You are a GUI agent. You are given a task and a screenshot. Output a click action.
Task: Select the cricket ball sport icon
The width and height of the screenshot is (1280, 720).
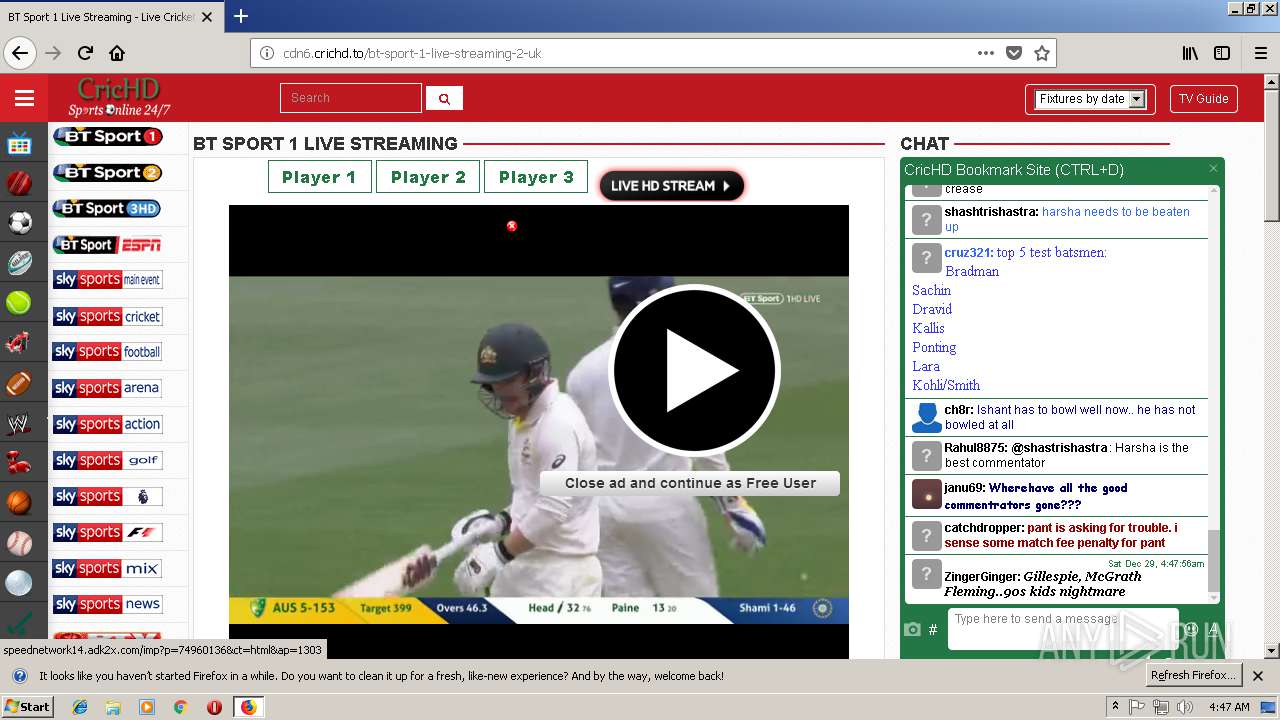[x=19, y=183]
